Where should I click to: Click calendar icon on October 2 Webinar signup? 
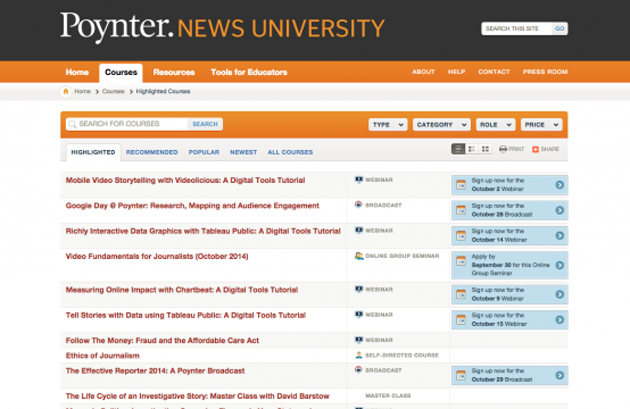461,185
